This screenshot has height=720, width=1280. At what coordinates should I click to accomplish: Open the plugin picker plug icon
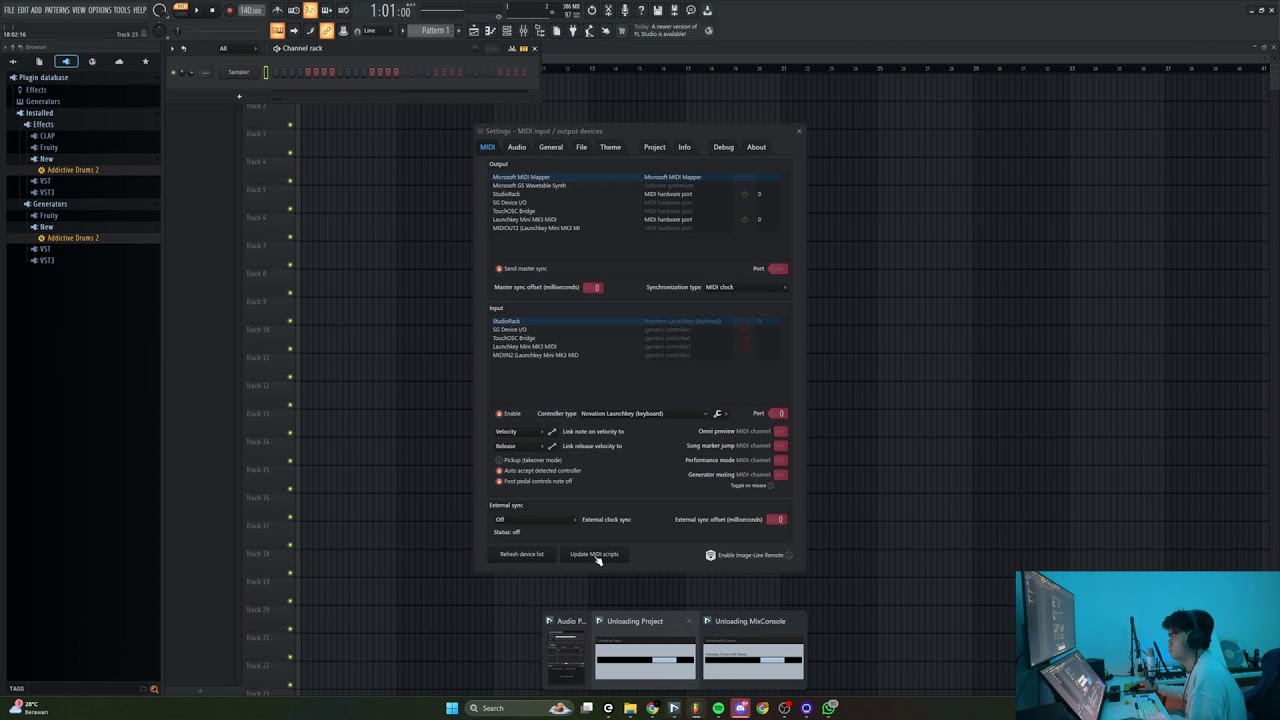click(x=572, y=31)
